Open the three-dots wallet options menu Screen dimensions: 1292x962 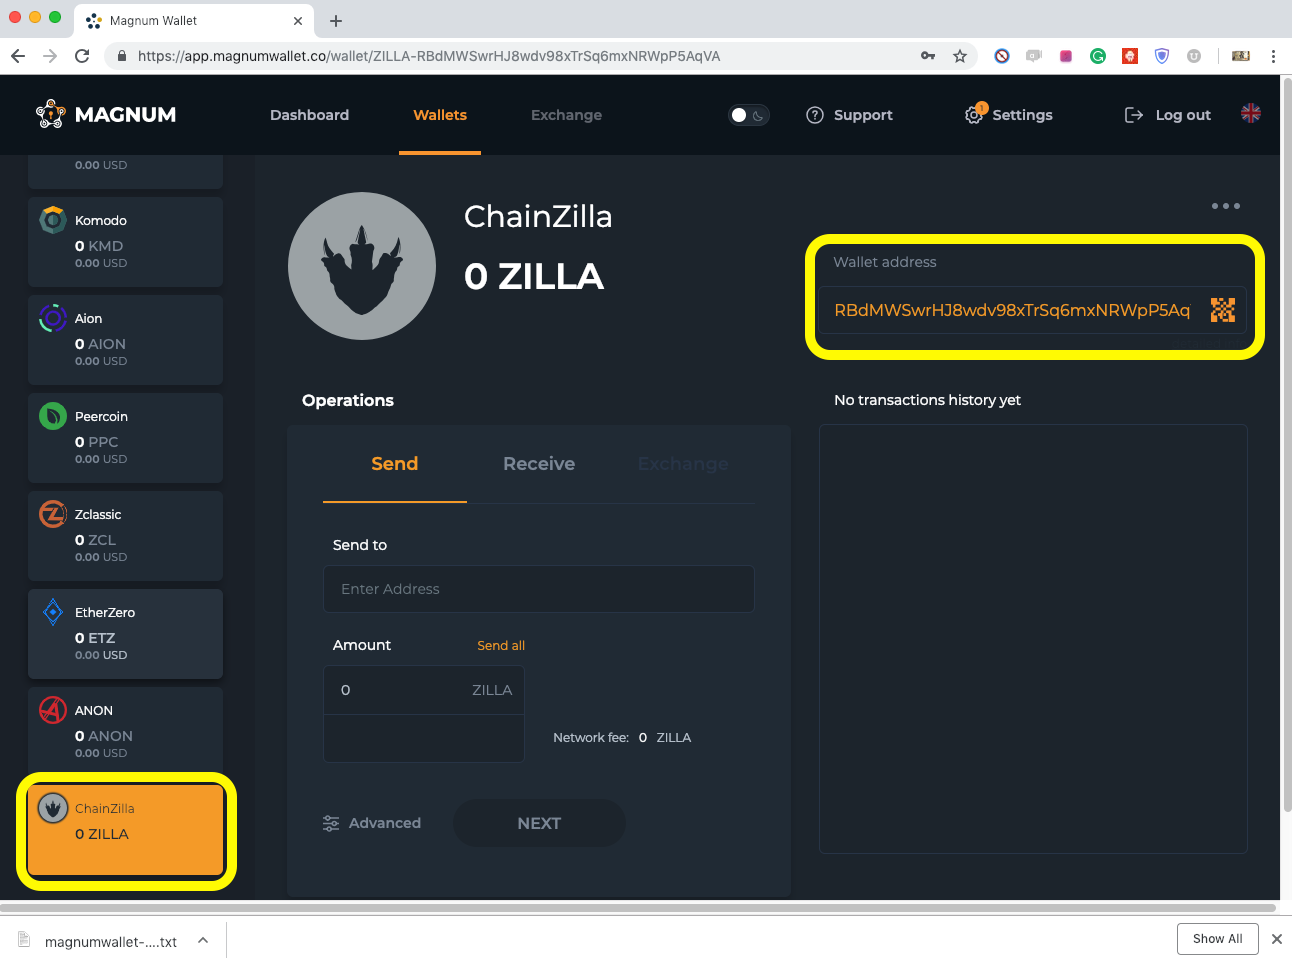tap(1225, 206)
